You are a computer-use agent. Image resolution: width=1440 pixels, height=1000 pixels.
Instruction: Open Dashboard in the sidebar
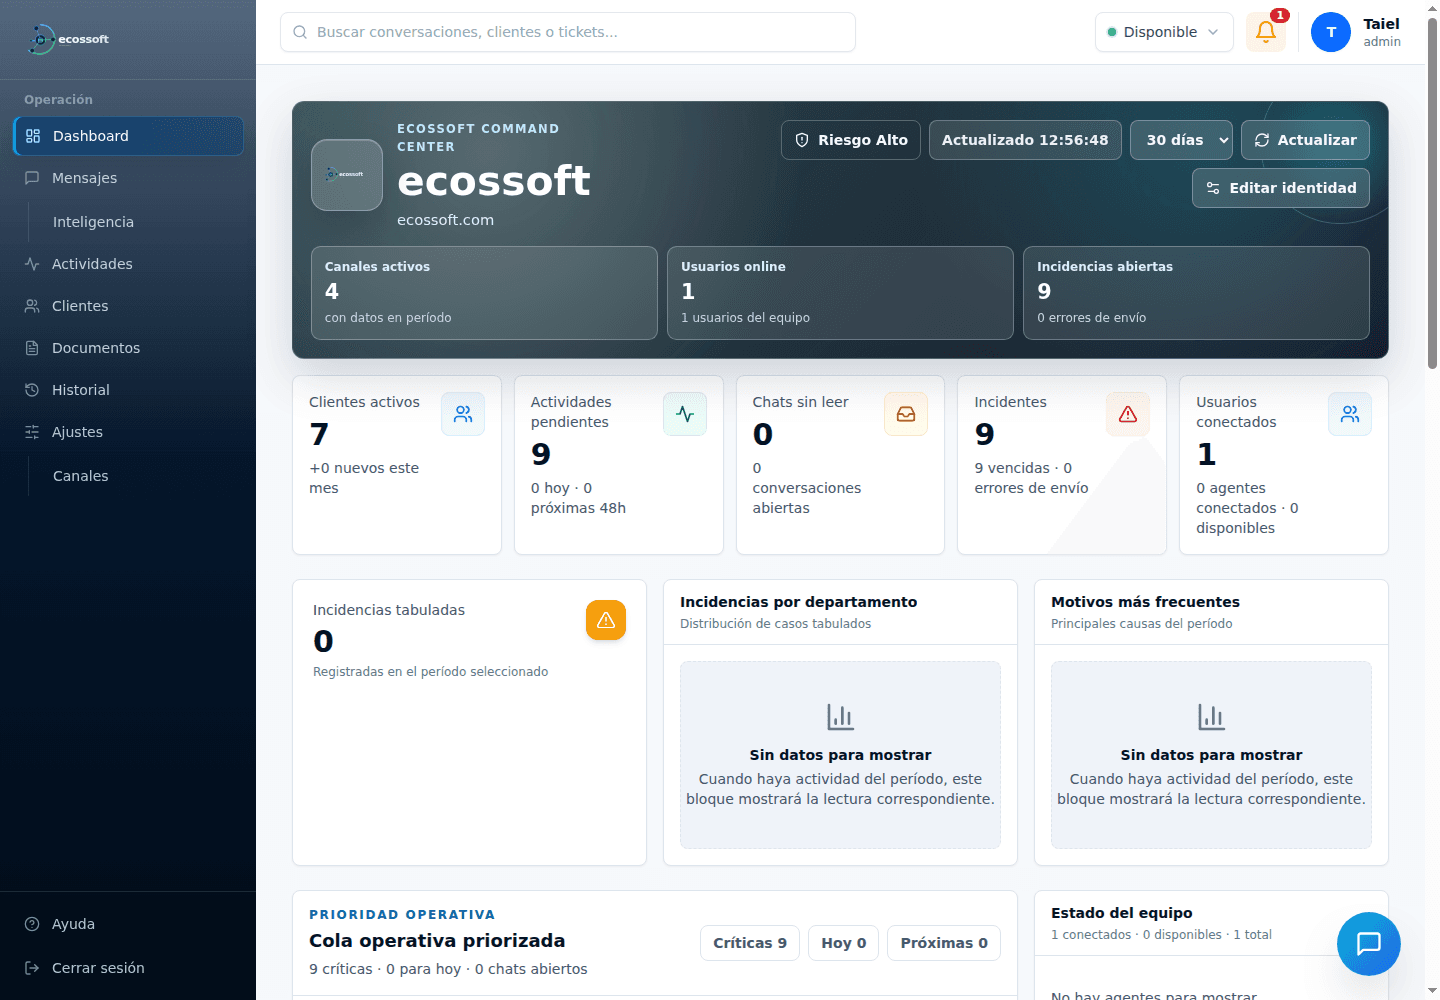click(x=128, y=136)
